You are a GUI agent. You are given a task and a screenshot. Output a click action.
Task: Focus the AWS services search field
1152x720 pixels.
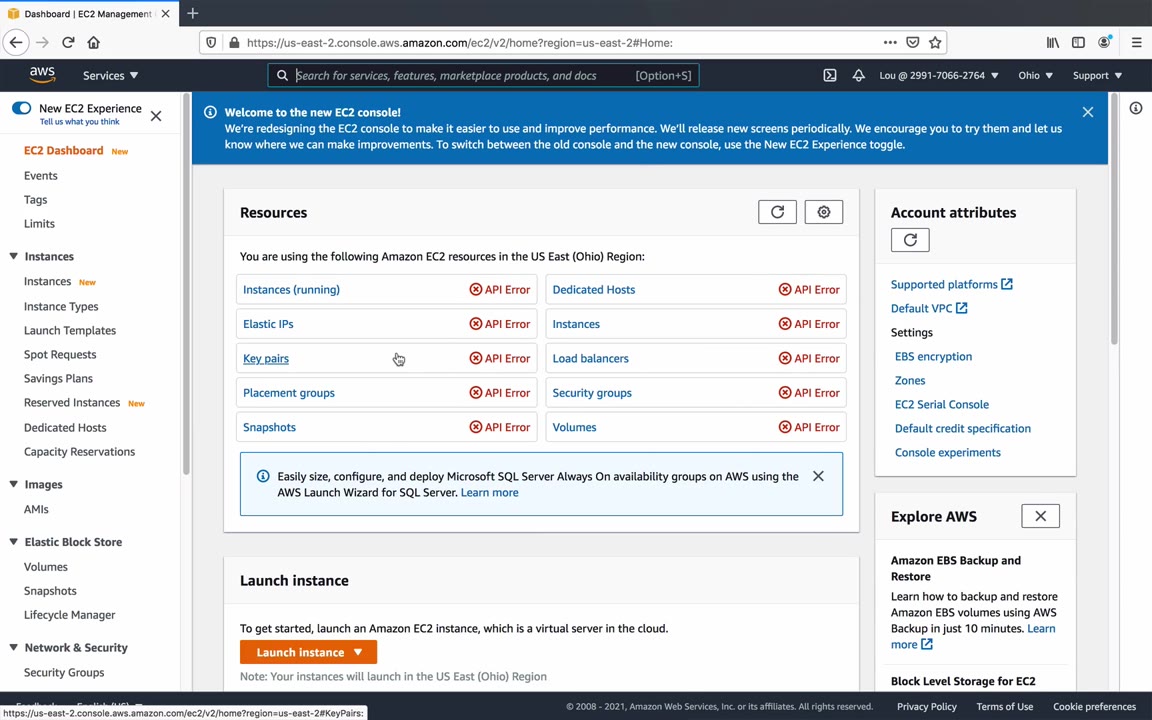pyautogui.click(x=460, y=75)
